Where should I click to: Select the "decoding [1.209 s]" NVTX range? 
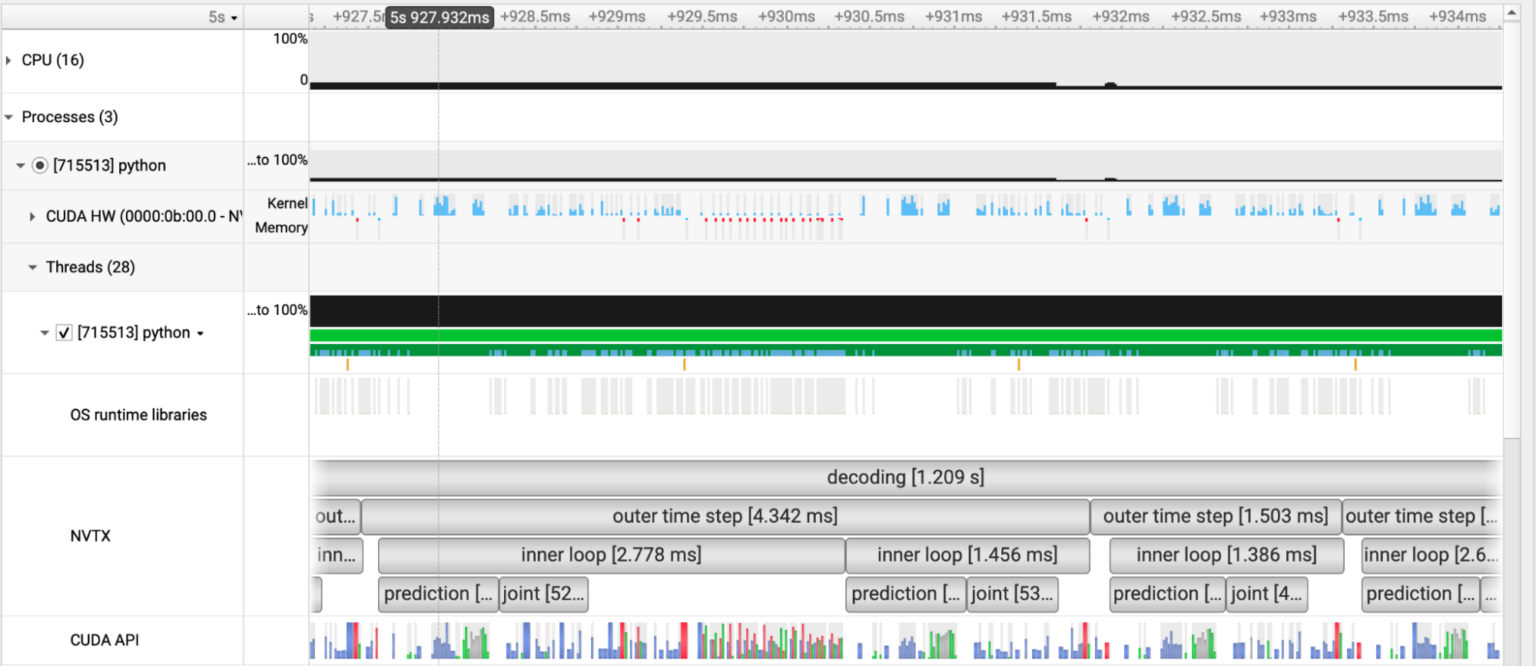pyautogui.click(x=905, y=477)
